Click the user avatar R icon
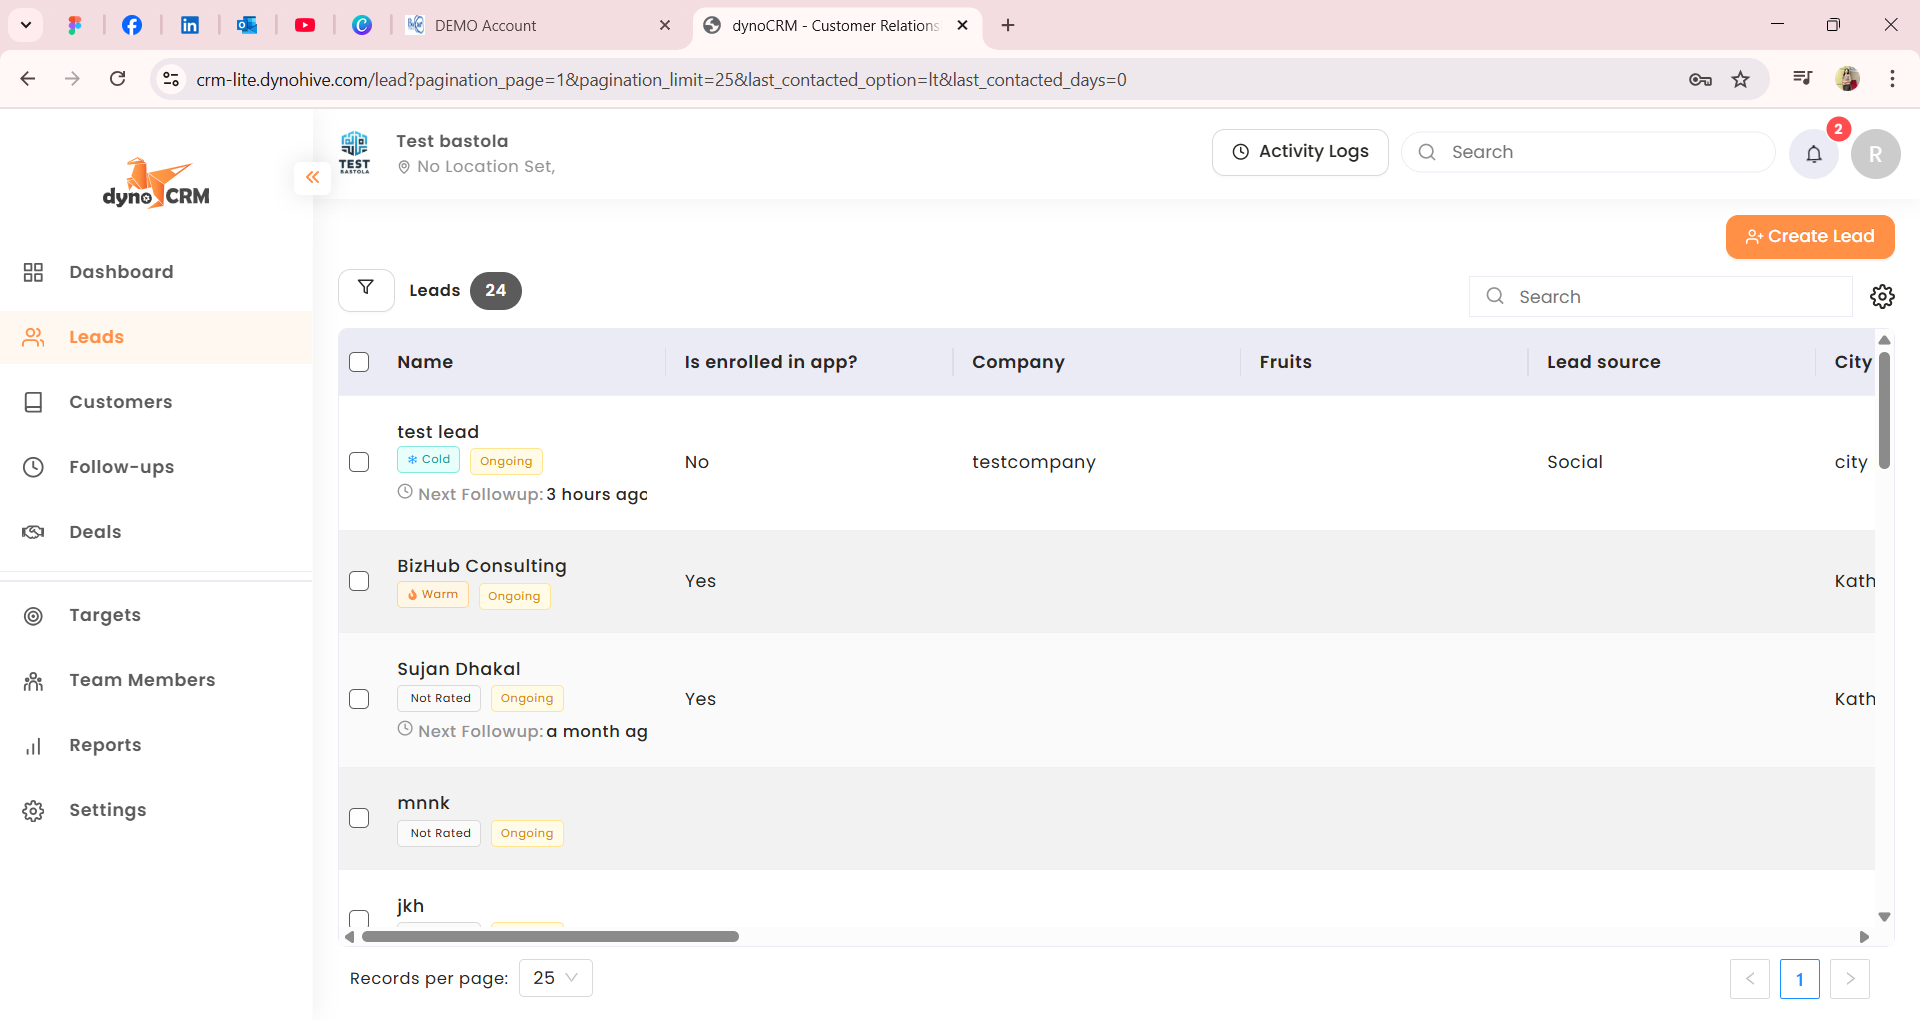The height and width of the screenshot is (1020, 1920). (x=1875, y=154)
